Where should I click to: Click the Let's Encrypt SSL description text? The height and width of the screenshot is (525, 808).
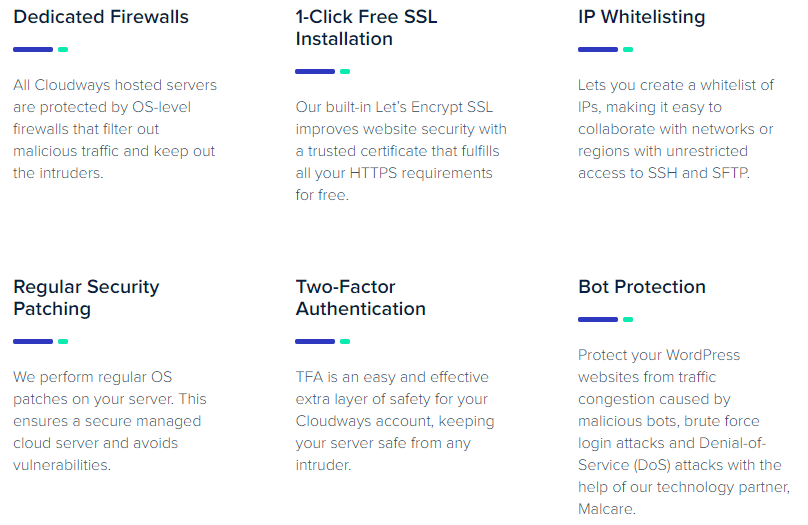(x=400, y=151)
